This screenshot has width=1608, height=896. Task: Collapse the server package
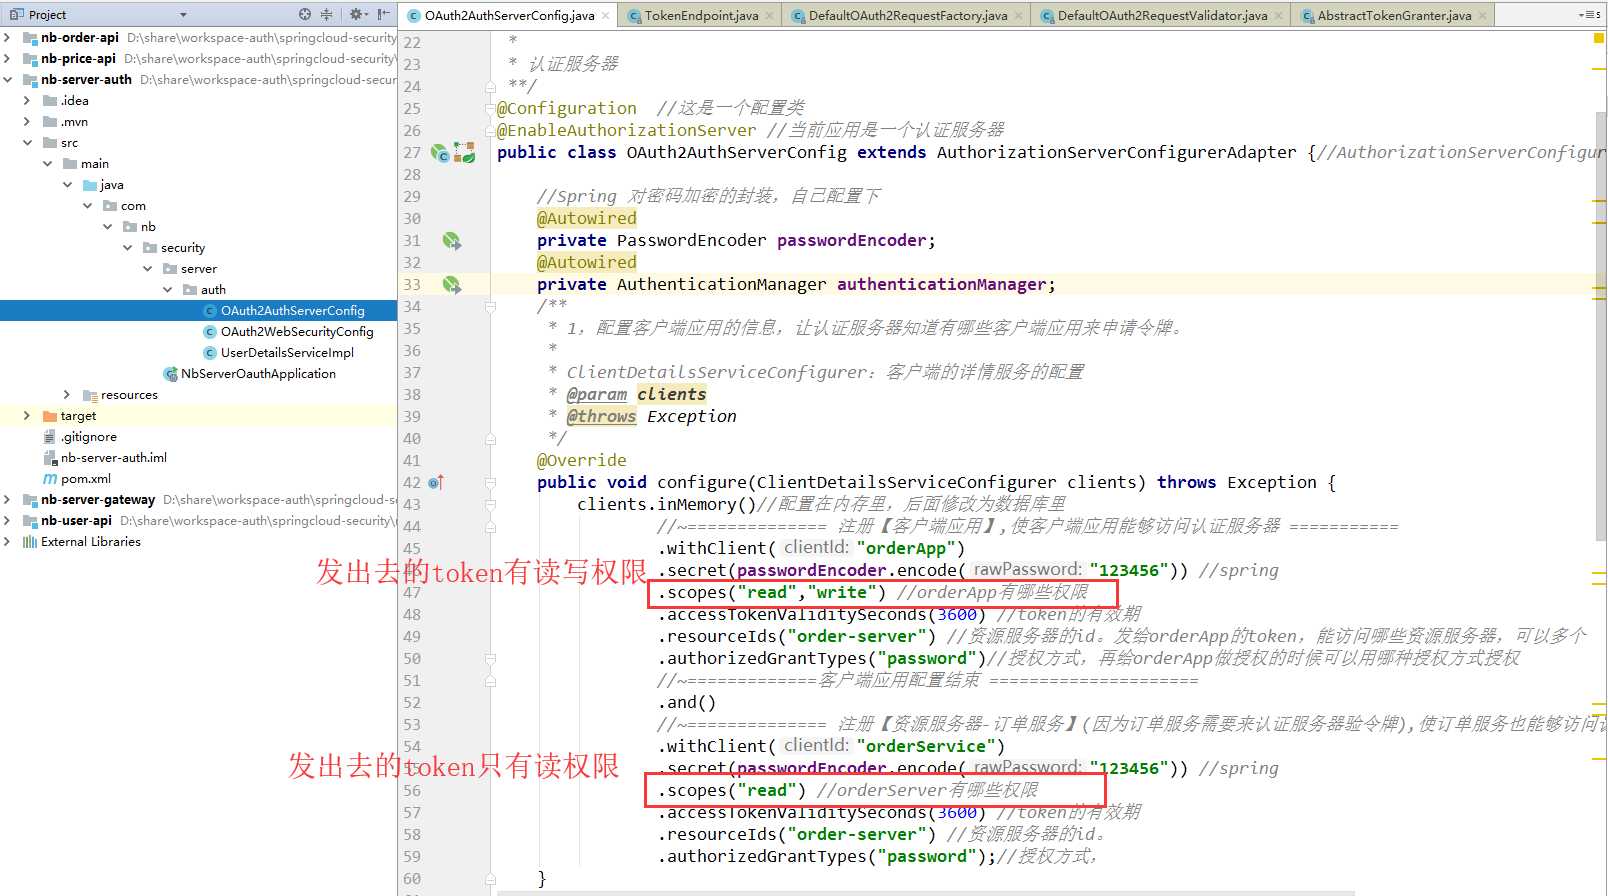pos(147,268)
